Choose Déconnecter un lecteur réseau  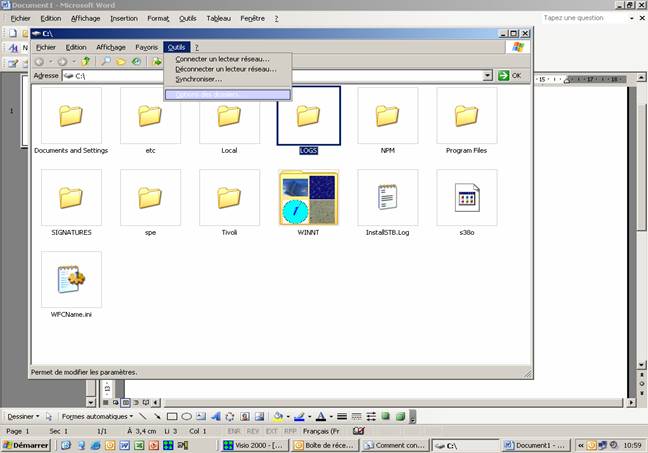228,69
